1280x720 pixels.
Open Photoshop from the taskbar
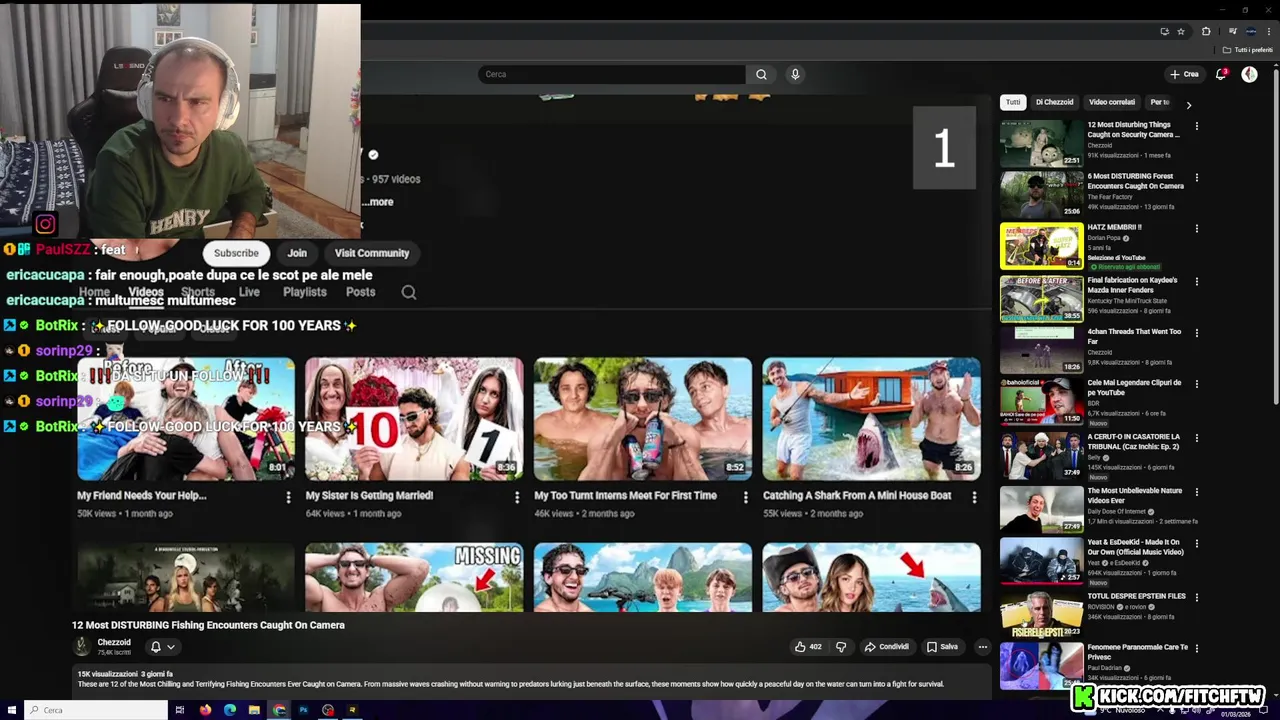click(303, 710)
